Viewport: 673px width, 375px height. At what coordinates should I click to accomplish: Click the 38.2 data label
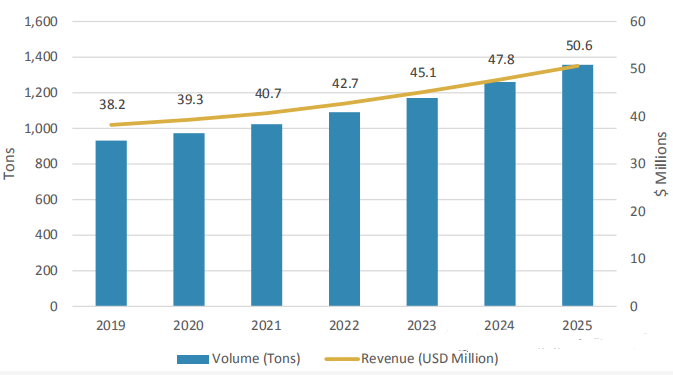tap(112, 104)
